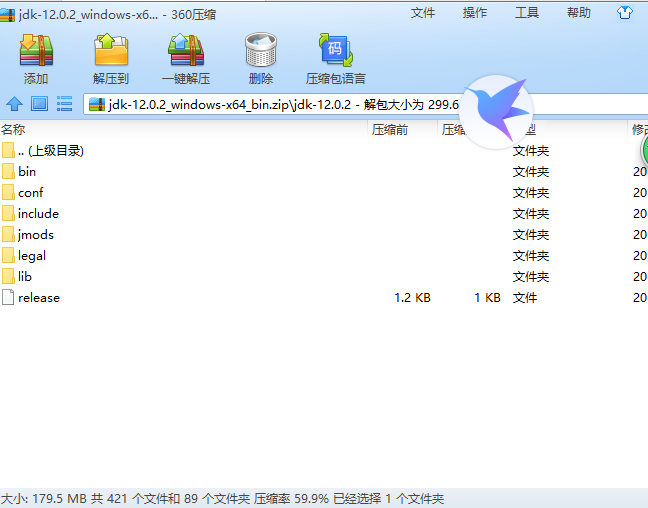Open the 帮助 (Help) menu

pyautogui.click(x=579, y=13)
